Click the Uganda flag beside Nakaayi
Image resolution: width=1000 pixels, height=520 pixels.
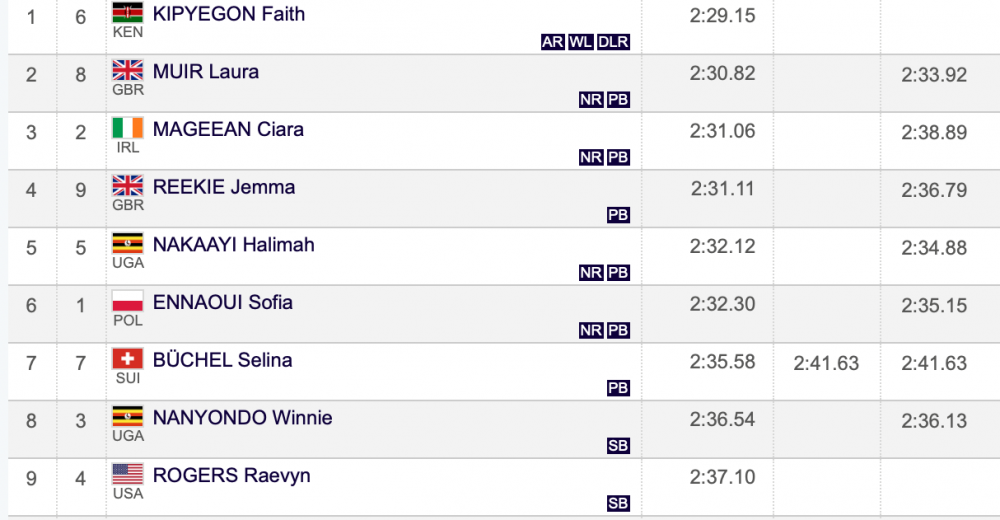point(128,243)
